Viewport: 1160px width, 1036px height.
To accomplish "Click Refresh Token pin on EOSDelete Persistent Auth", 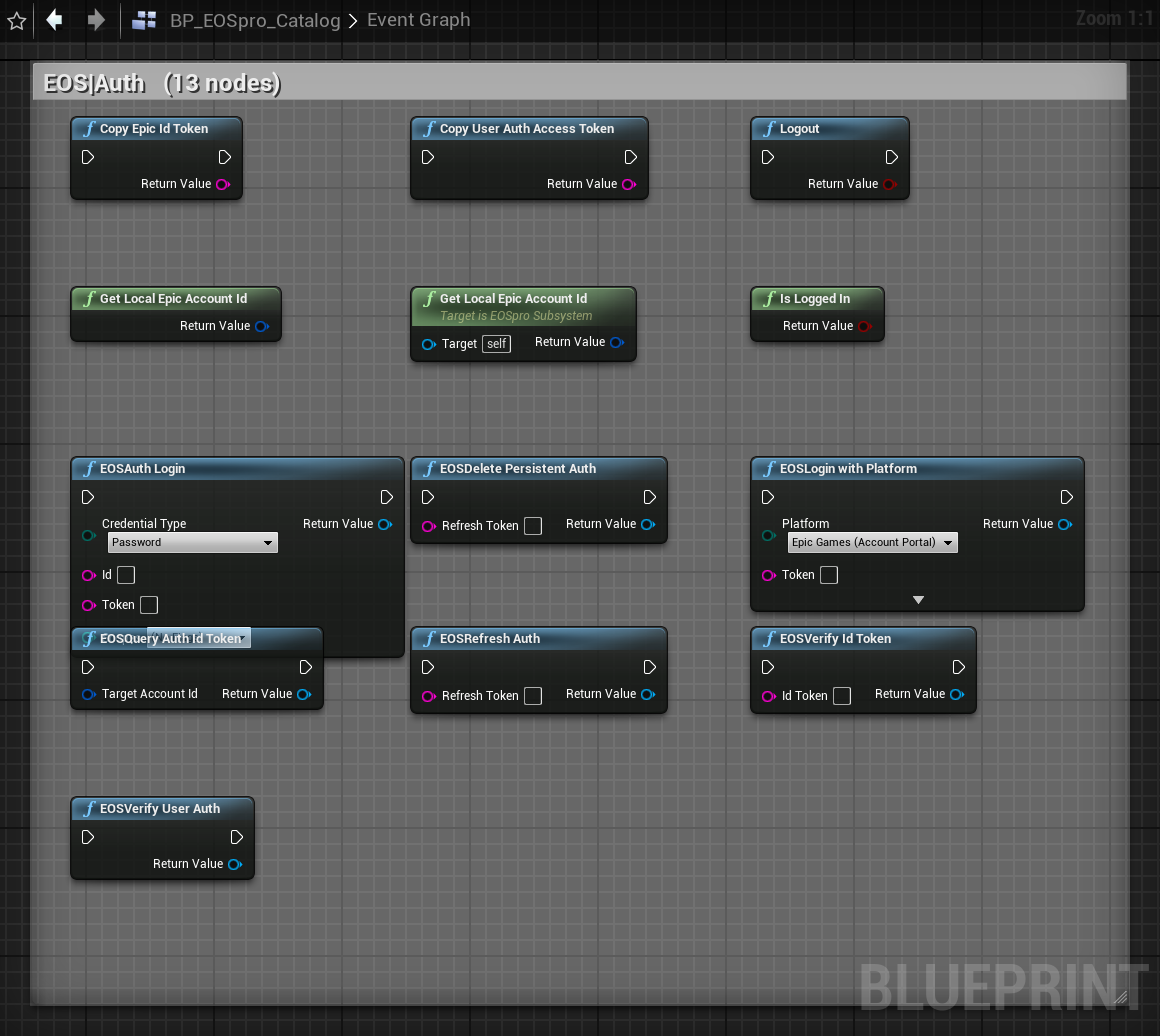I will click(x=428, y=526).
